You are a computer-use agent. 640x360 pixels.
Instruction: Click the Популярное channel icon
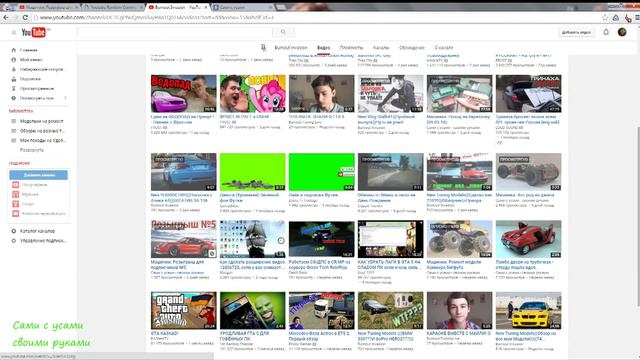16,184
